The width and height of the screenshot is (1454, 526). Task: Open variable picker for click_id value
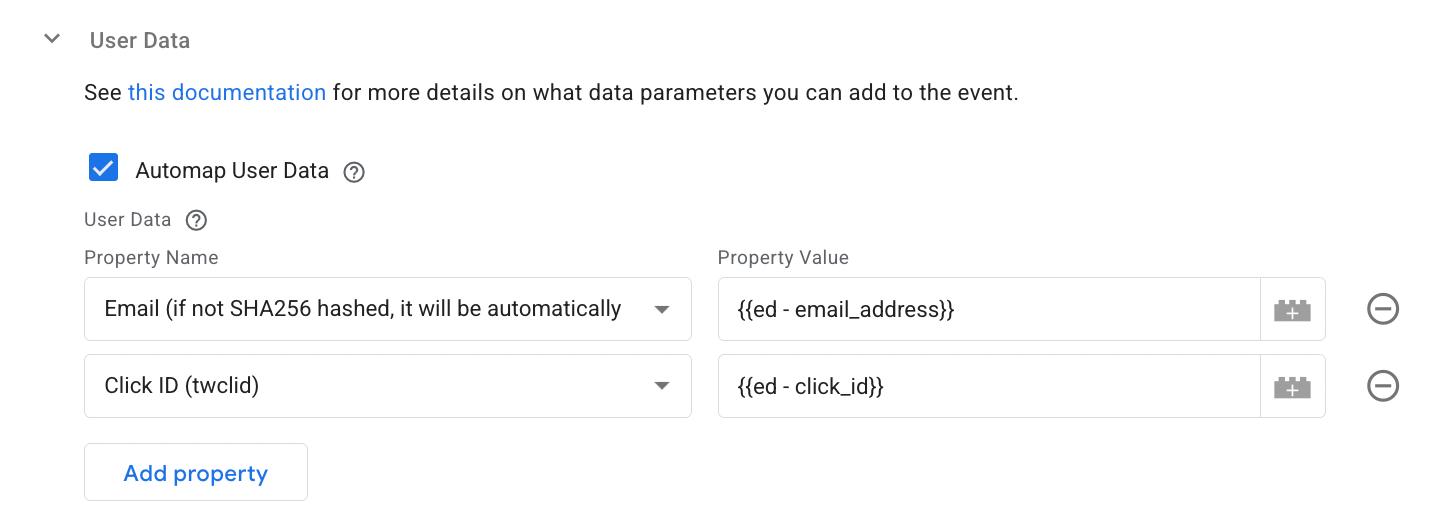pyautogui.click(x=1292, y=386)
